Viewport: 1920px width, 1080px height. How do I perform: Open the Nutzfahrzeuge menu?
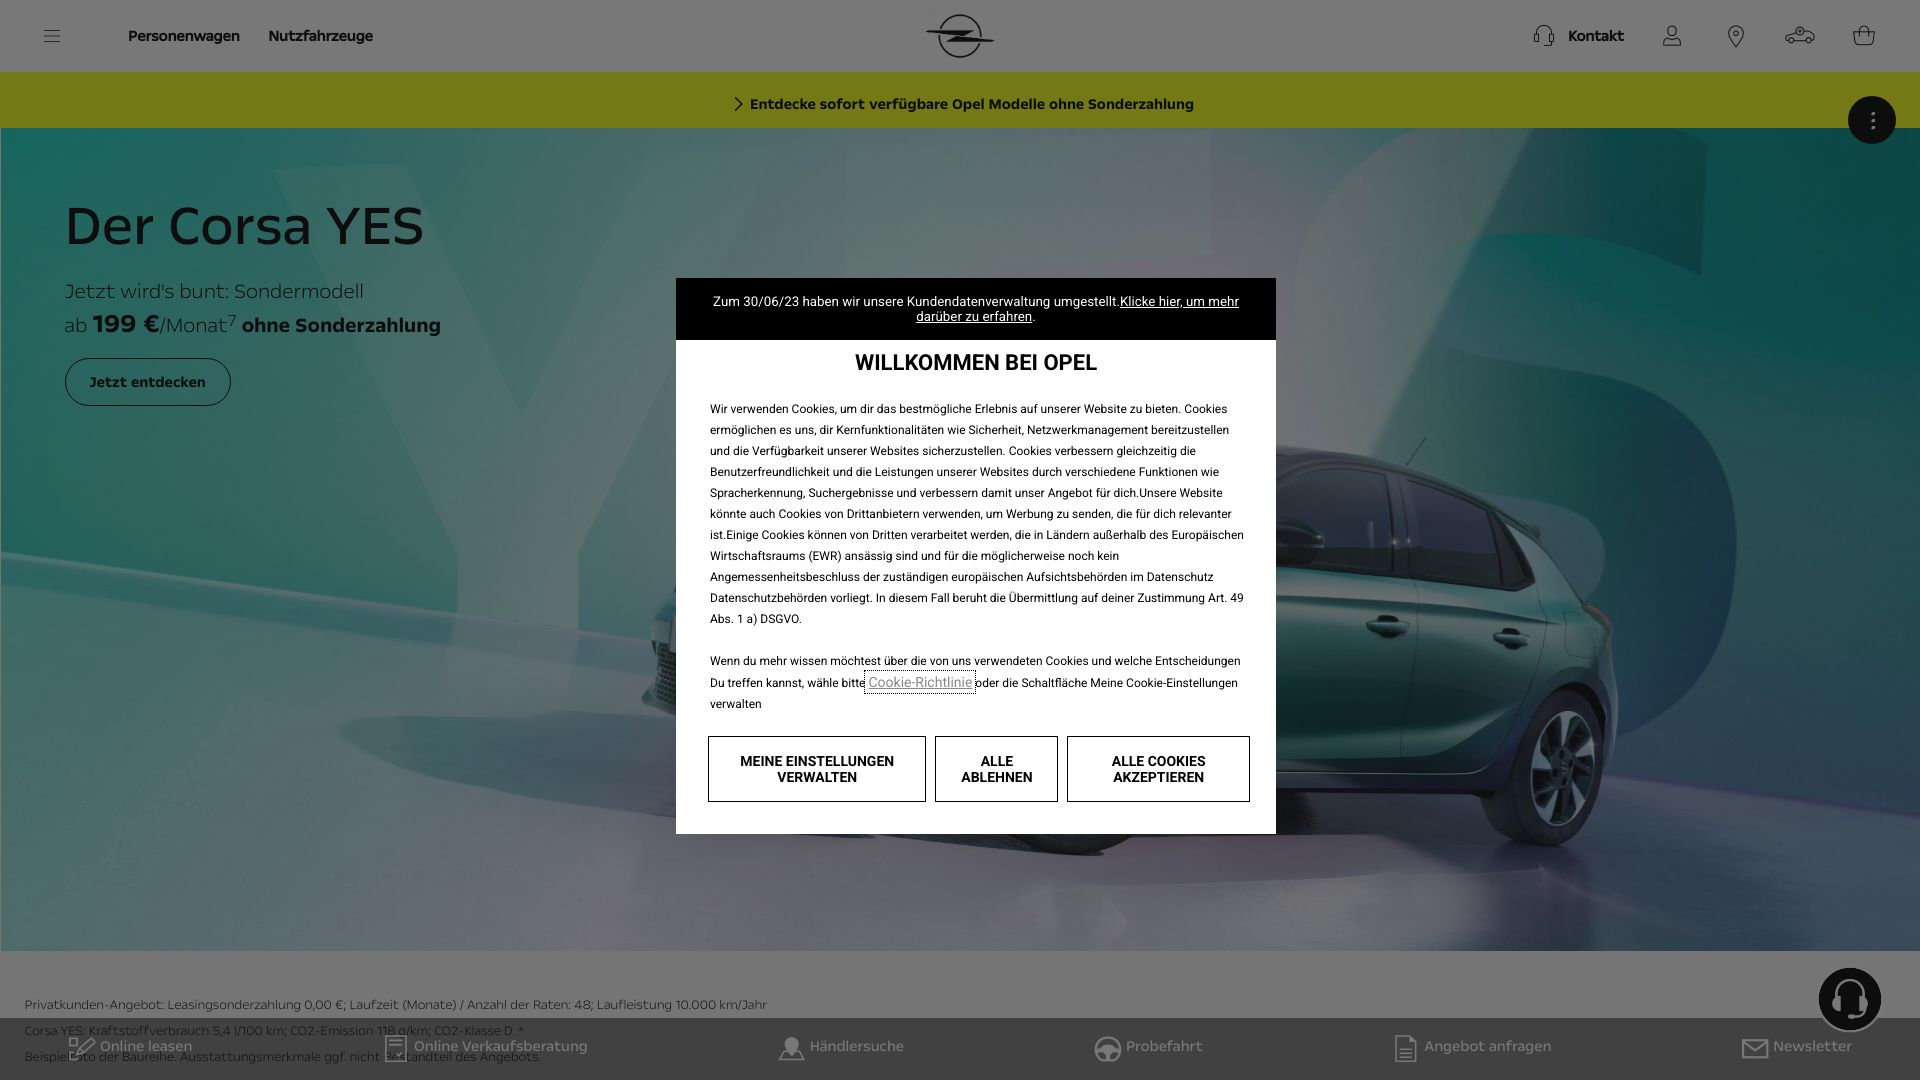coord(320,36)
